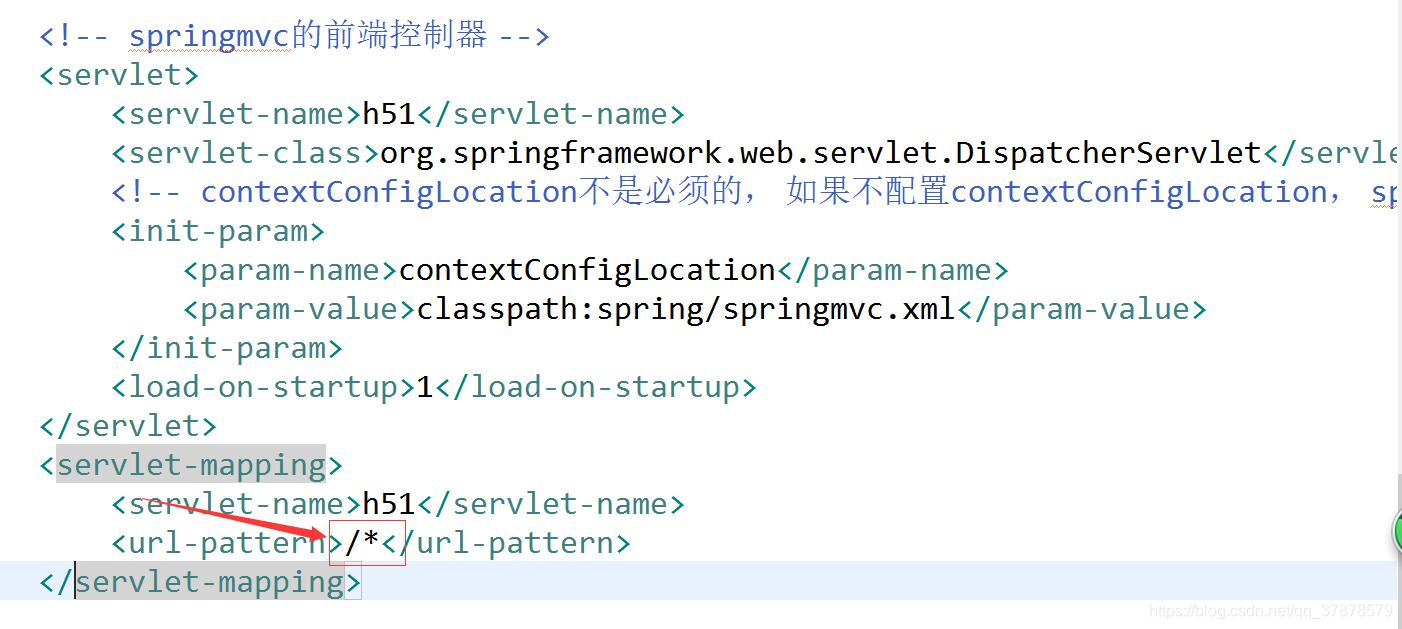Click the closing init-param tag
This screenshot has height=629, width=1402.
226,347
